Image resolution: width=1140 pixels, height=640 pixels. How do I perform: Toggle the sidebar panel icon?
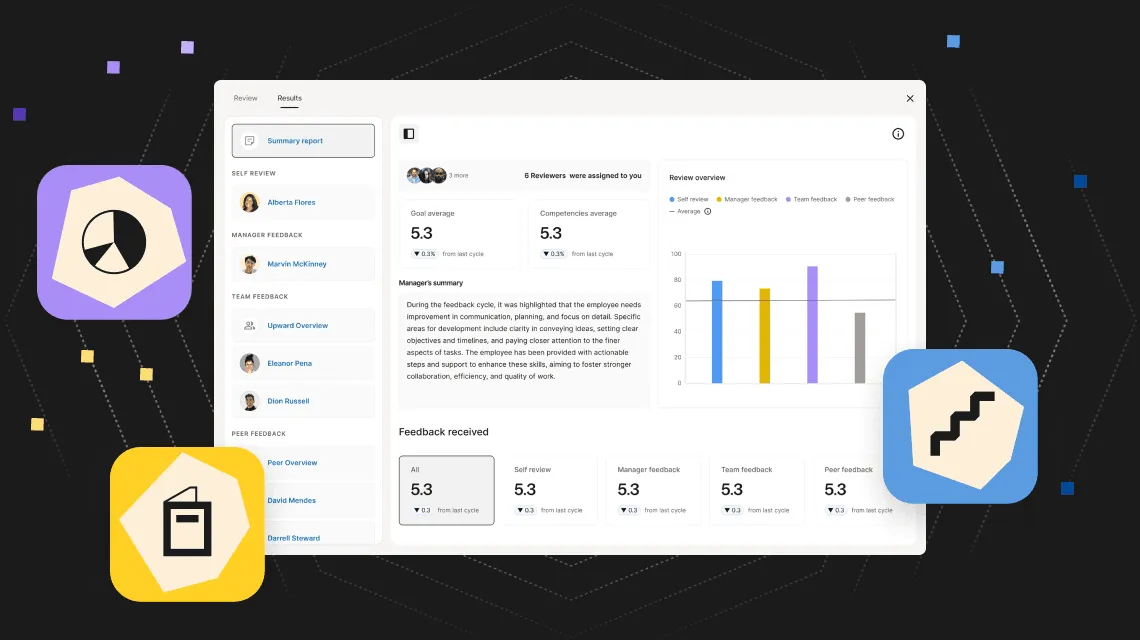[x=409, y=134]
